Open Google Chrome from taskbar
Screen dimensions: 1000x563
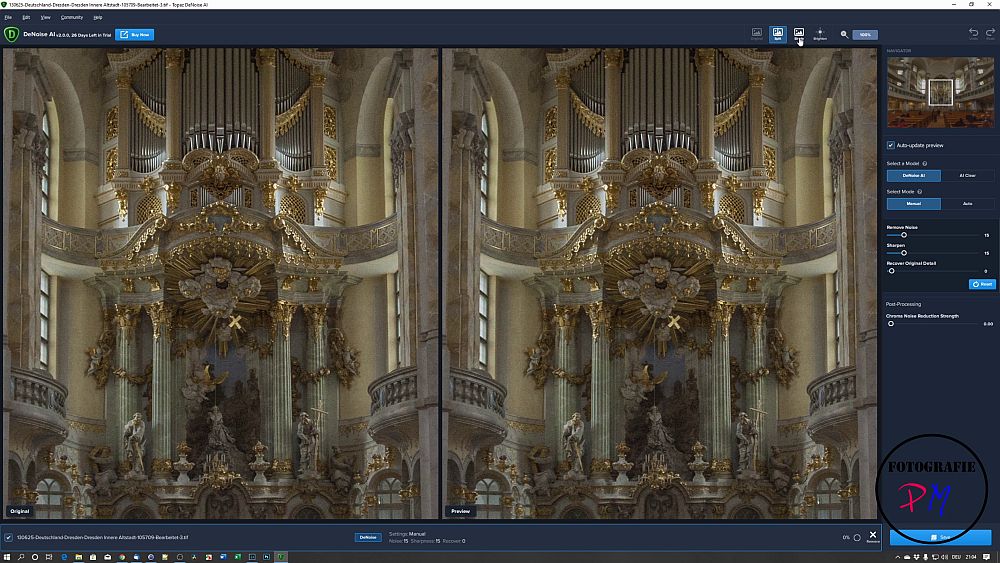(122, 557)
